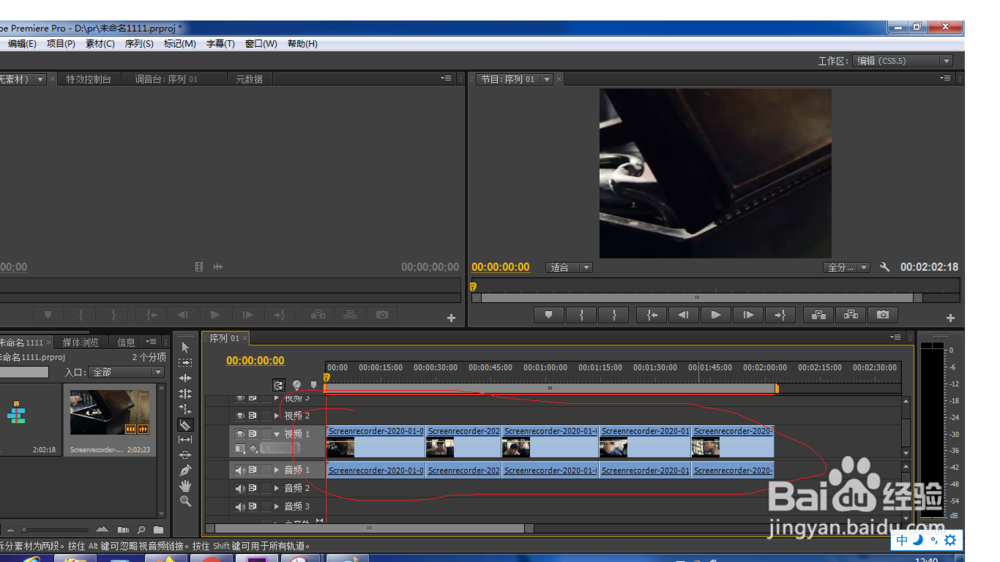The image size is (1000, 562).
Task: Hide 视频 1 track with eye toggle
Action: [x=240, y=434]
